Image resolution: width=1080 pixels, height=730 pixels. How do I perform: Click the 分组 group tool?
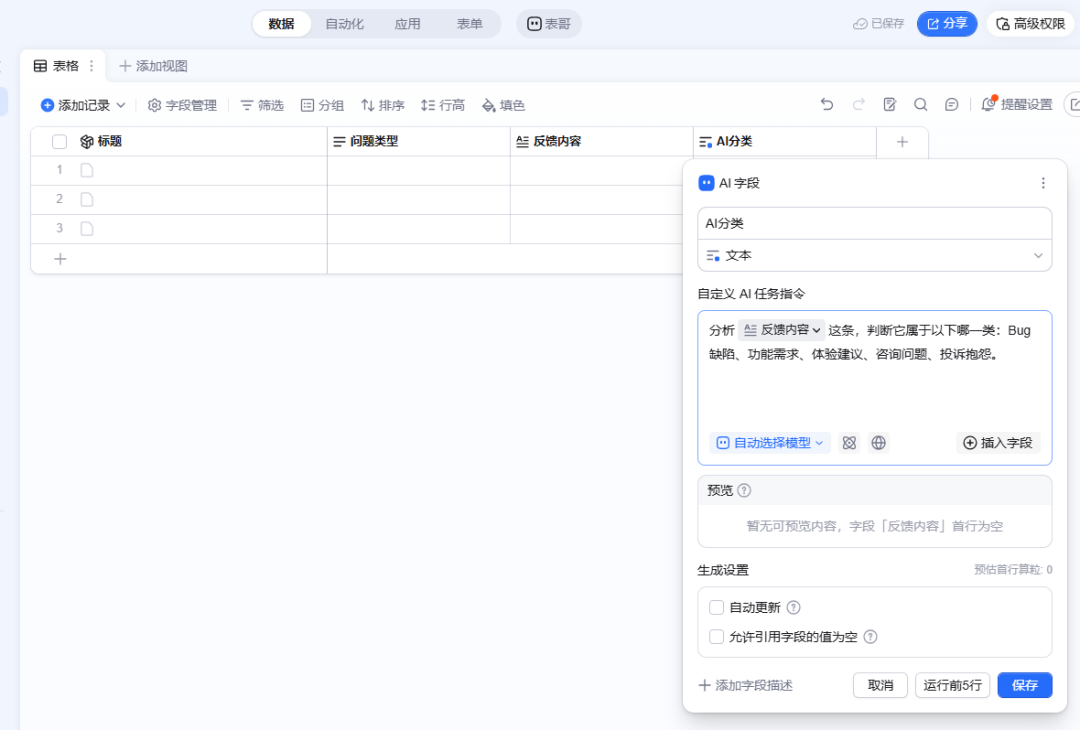322,105
